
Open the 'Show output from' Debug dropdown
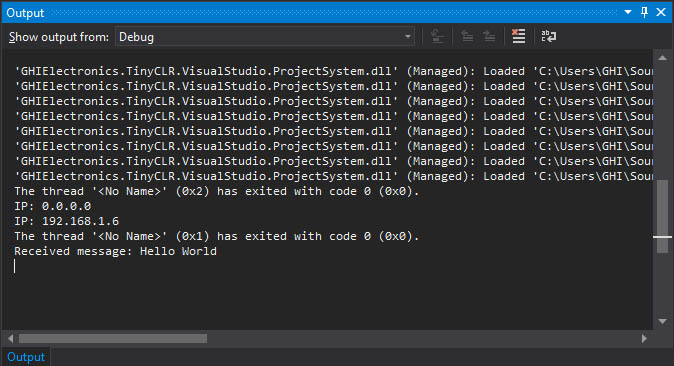[265, 37]
